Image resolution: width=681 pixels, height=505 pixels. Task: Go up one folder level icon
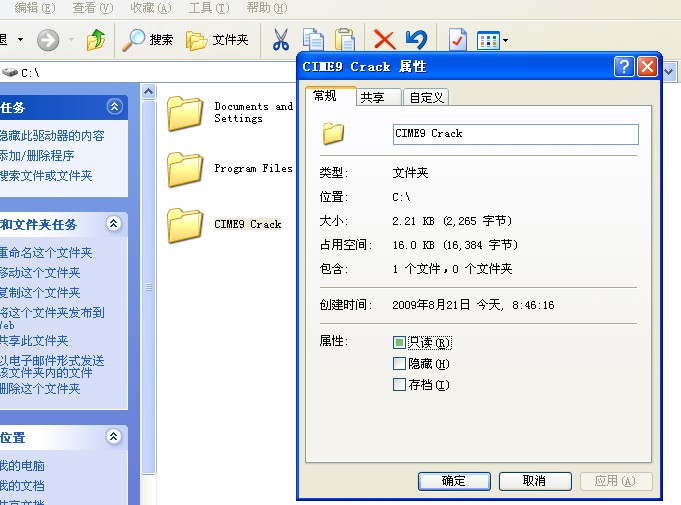96,40
